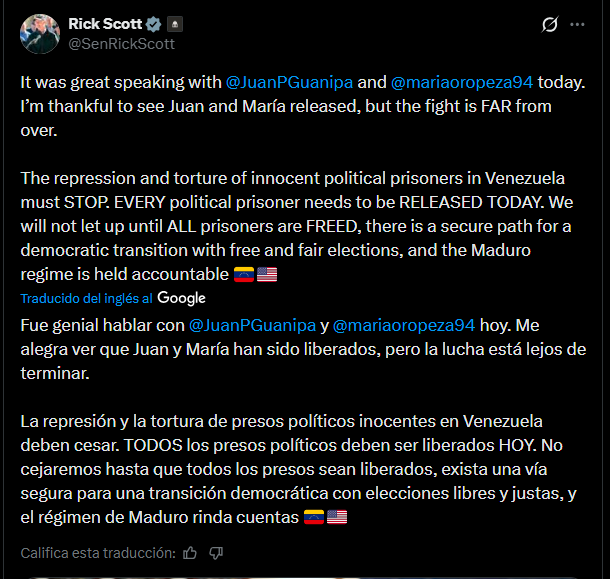
Task: Click the 'Califica esta traducción' text
Action: [98, 552]
